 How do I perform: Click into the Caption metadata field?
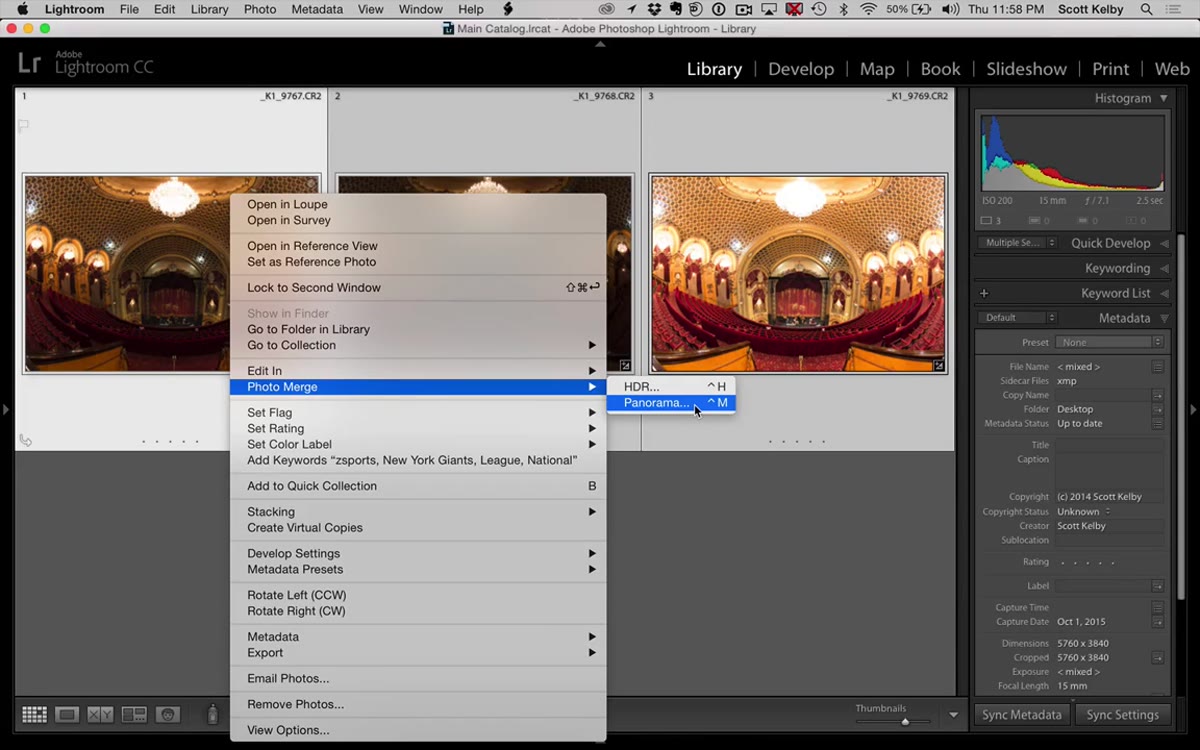pyautogui.click(x=1110, y=470)
